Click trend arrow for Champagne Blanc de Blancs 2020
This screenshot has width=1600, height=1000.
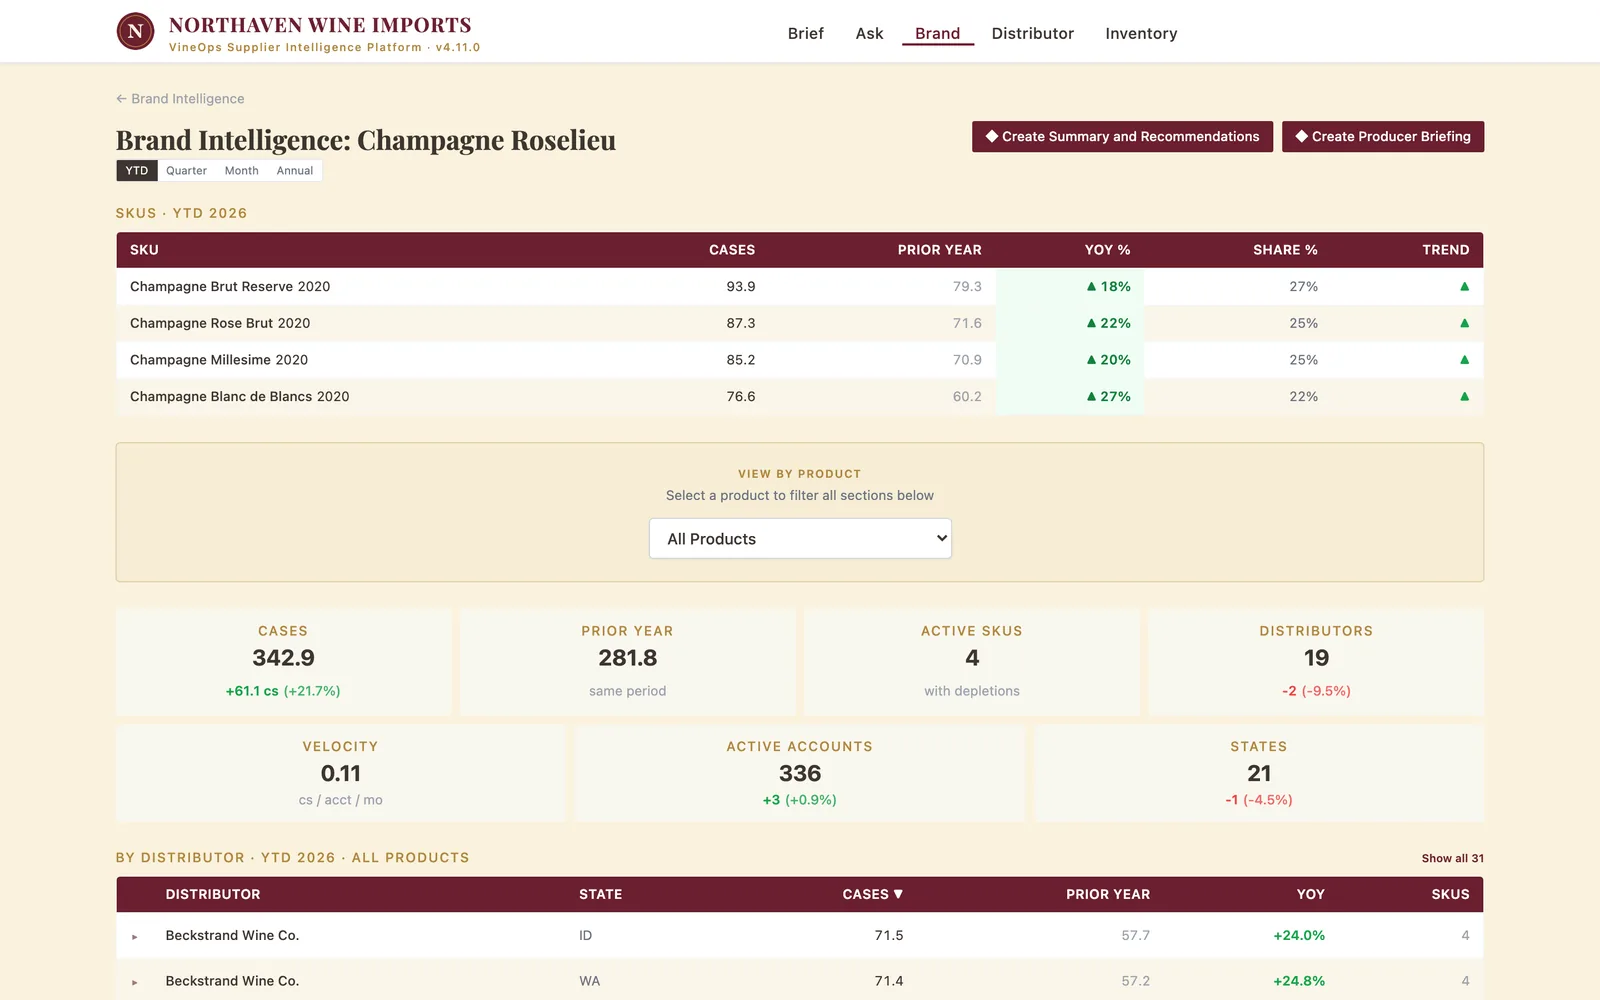[x=1464, y=397]
